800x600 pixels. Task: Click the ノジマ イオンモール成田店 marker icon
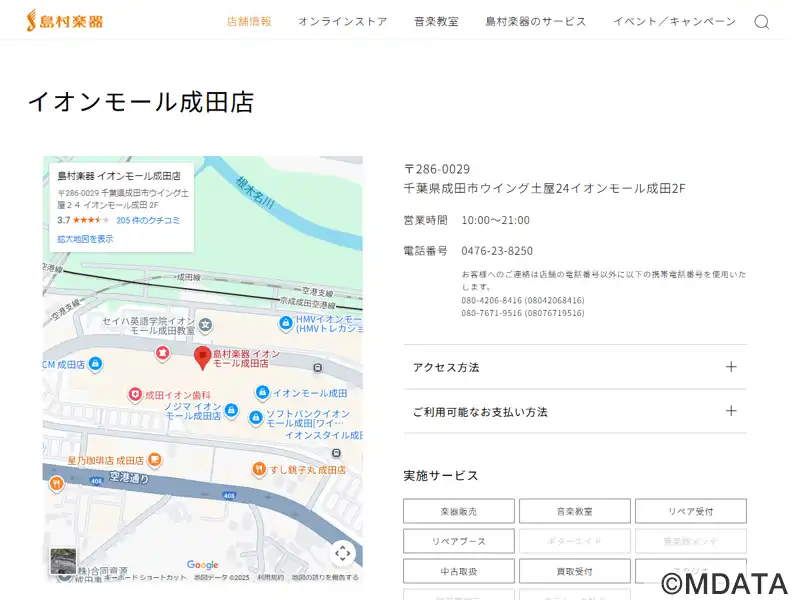point(231,410)
